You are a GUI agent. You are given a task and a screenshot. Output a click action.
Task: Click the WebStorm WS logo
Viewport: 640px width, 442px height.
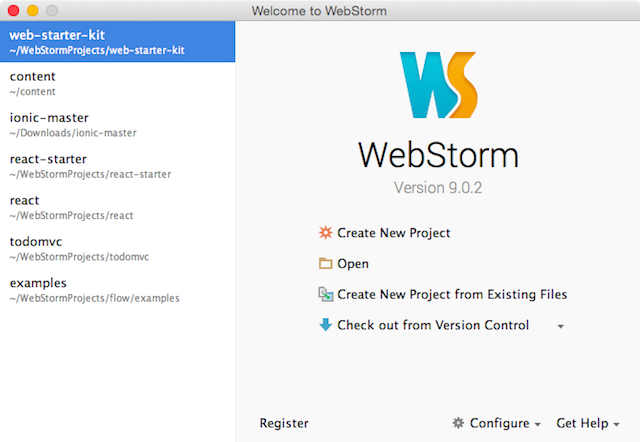point(437,87)
